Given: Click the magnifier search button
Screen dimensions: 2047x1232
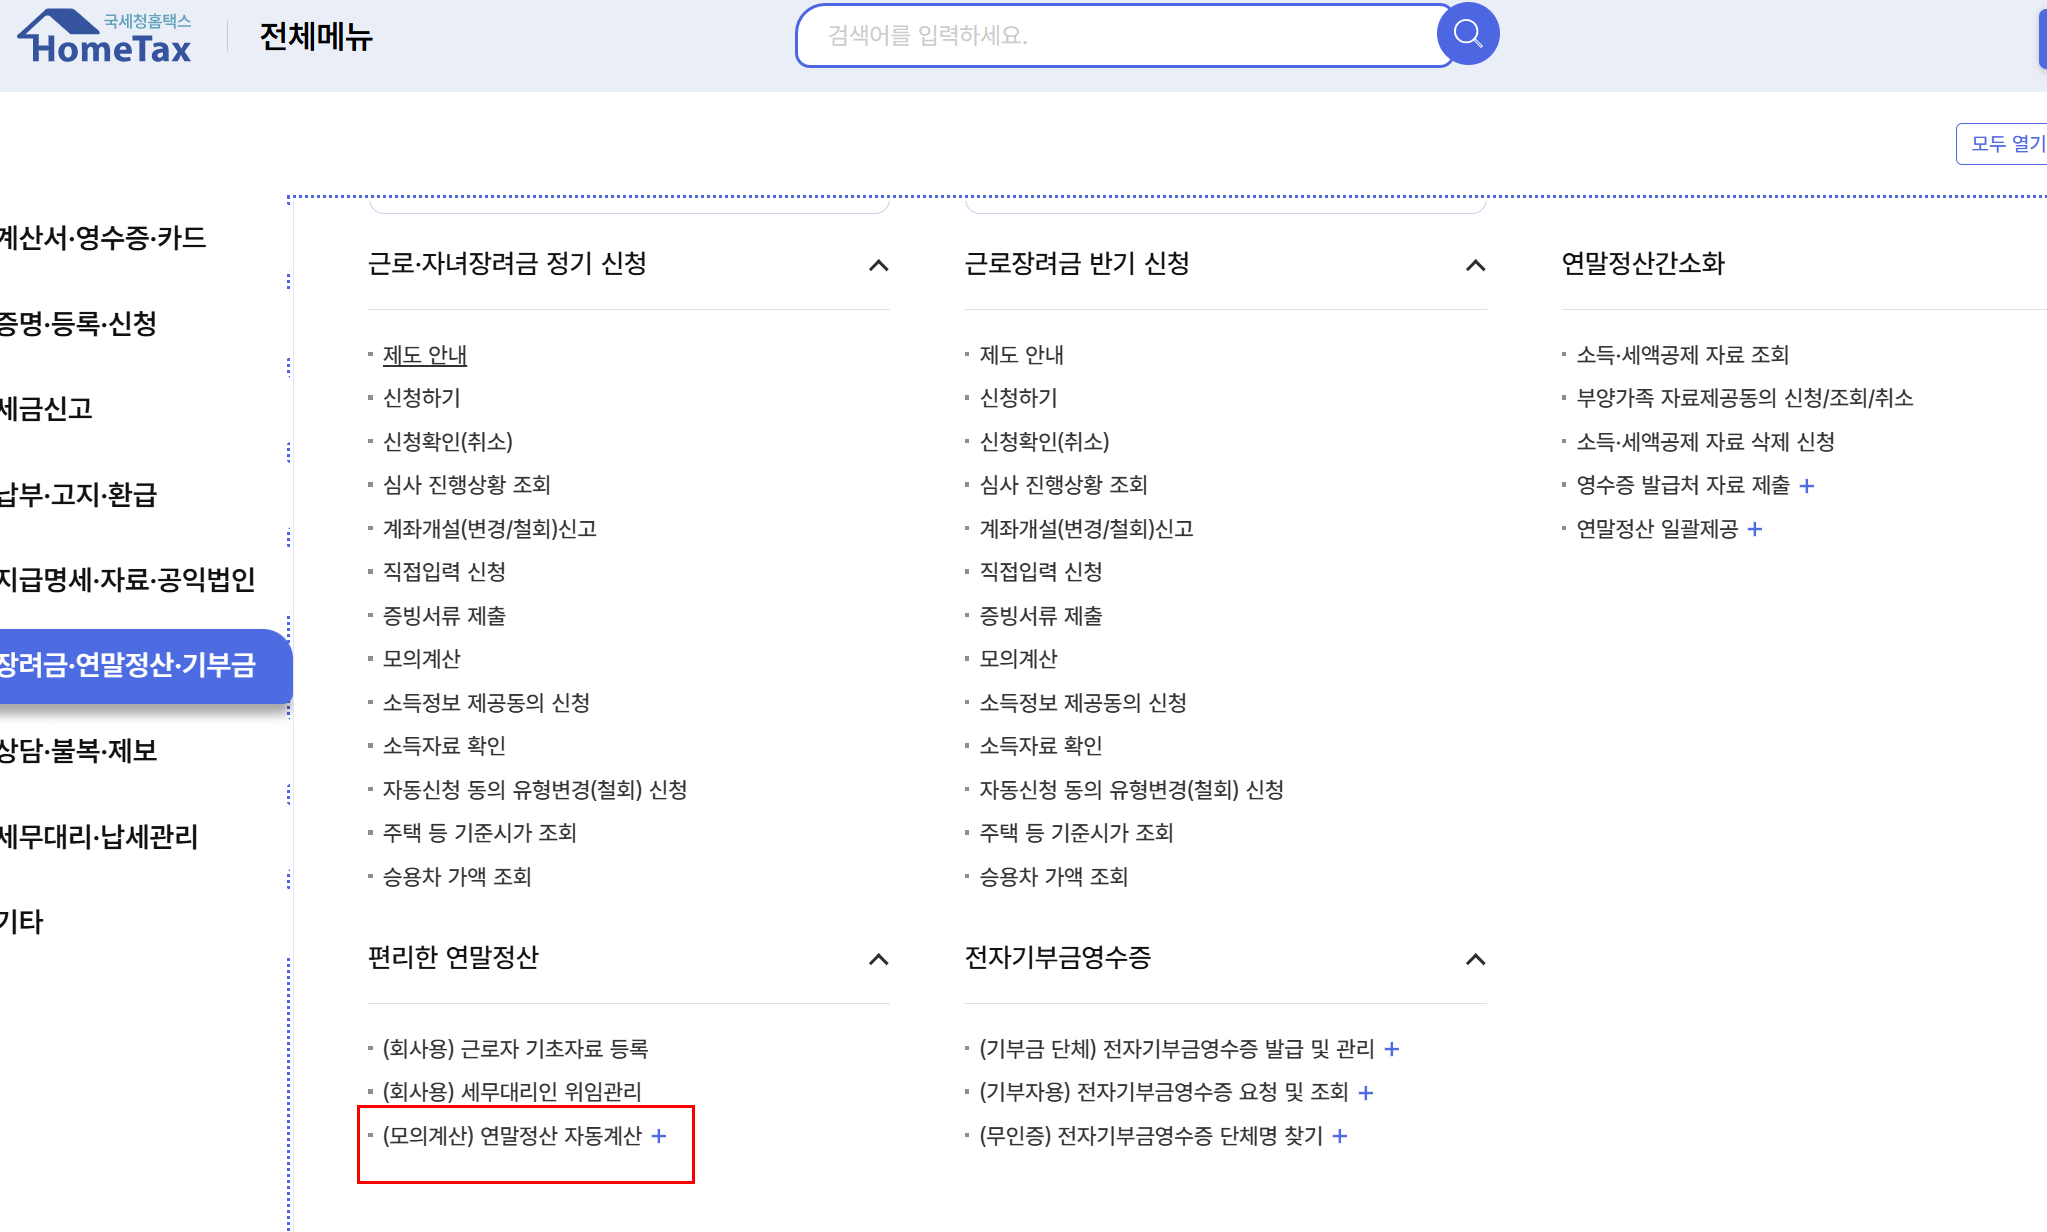Looking at the screenshot, I should tap(1467, 35).
